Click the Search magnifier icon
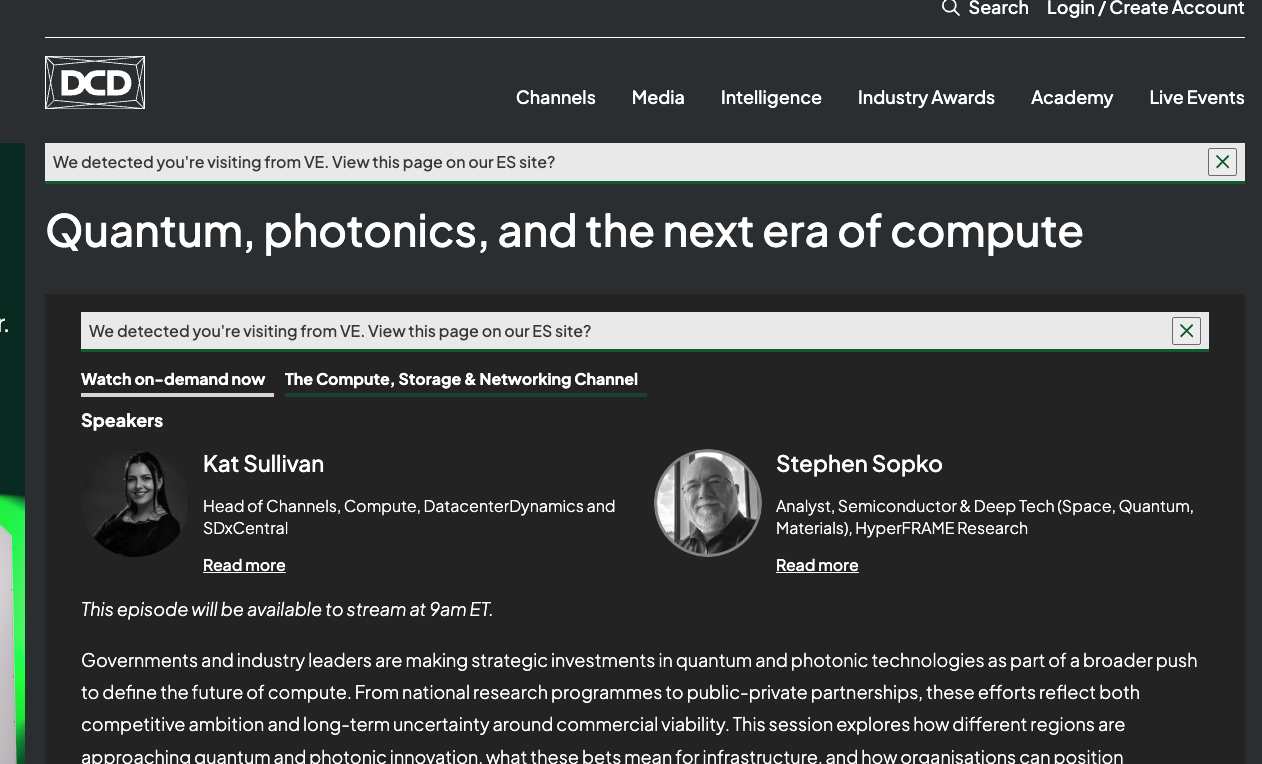 coord(951,8)
